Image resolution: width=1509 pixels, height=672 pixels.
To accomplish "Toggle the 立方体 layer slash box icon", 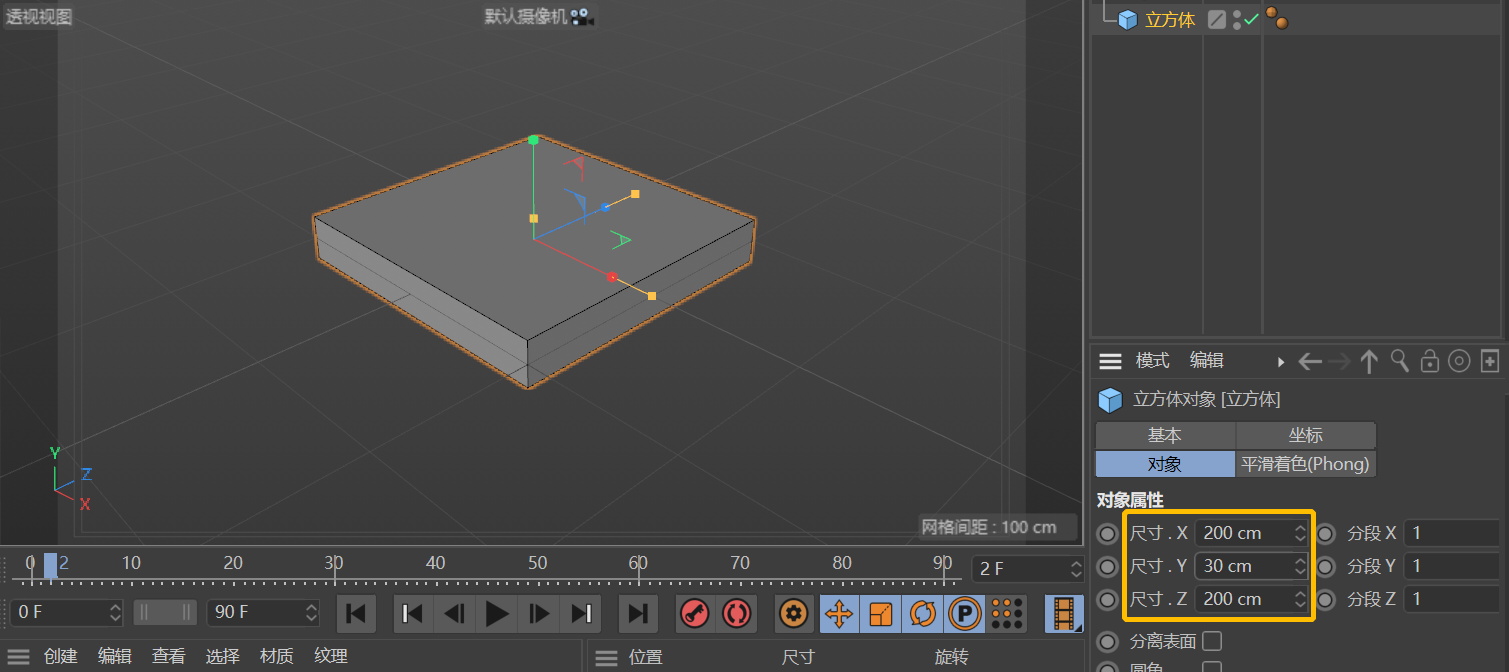I will coord(1217,19).
